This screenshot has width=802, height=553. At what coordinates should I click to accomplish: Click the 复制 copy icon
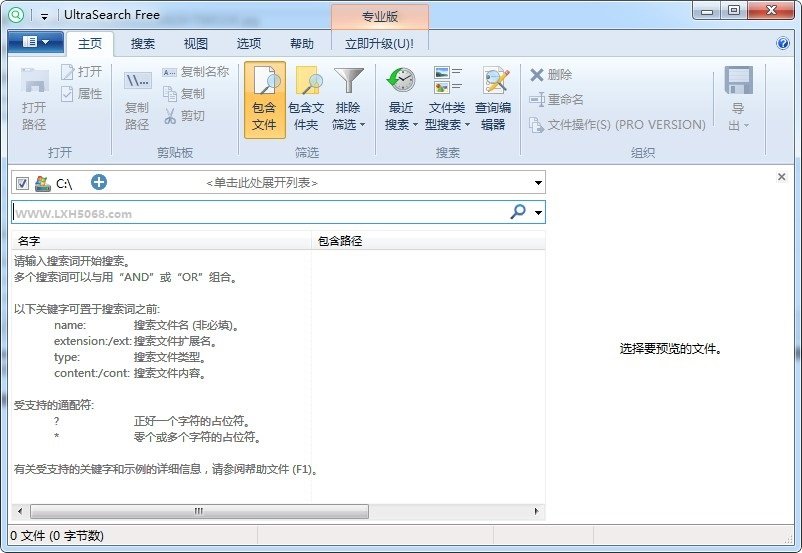click(x=169, y=94)
